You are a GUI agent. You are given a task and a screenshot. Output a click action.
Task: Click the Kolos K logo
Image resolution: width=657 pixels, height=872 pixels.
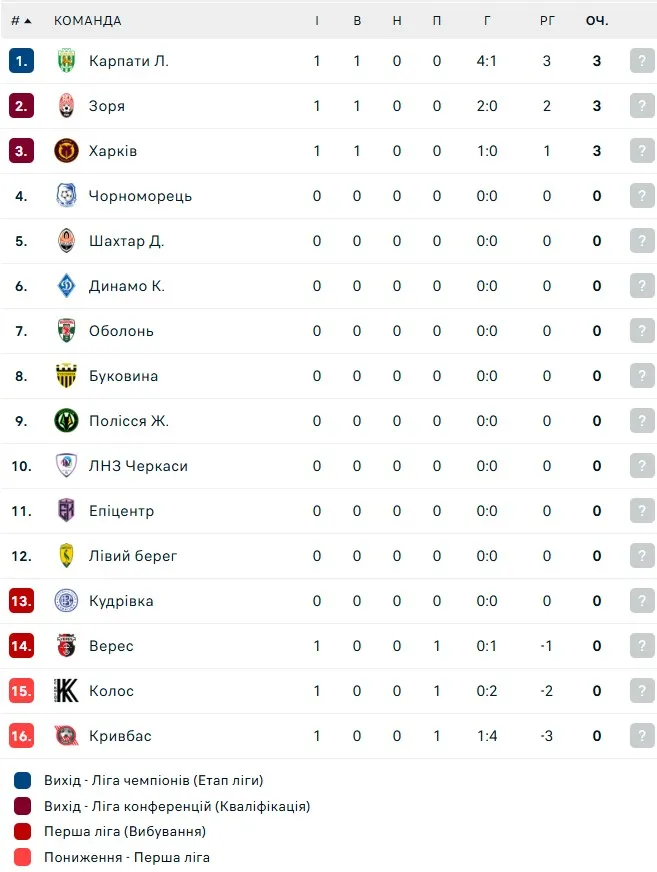(x=66, y=691)
